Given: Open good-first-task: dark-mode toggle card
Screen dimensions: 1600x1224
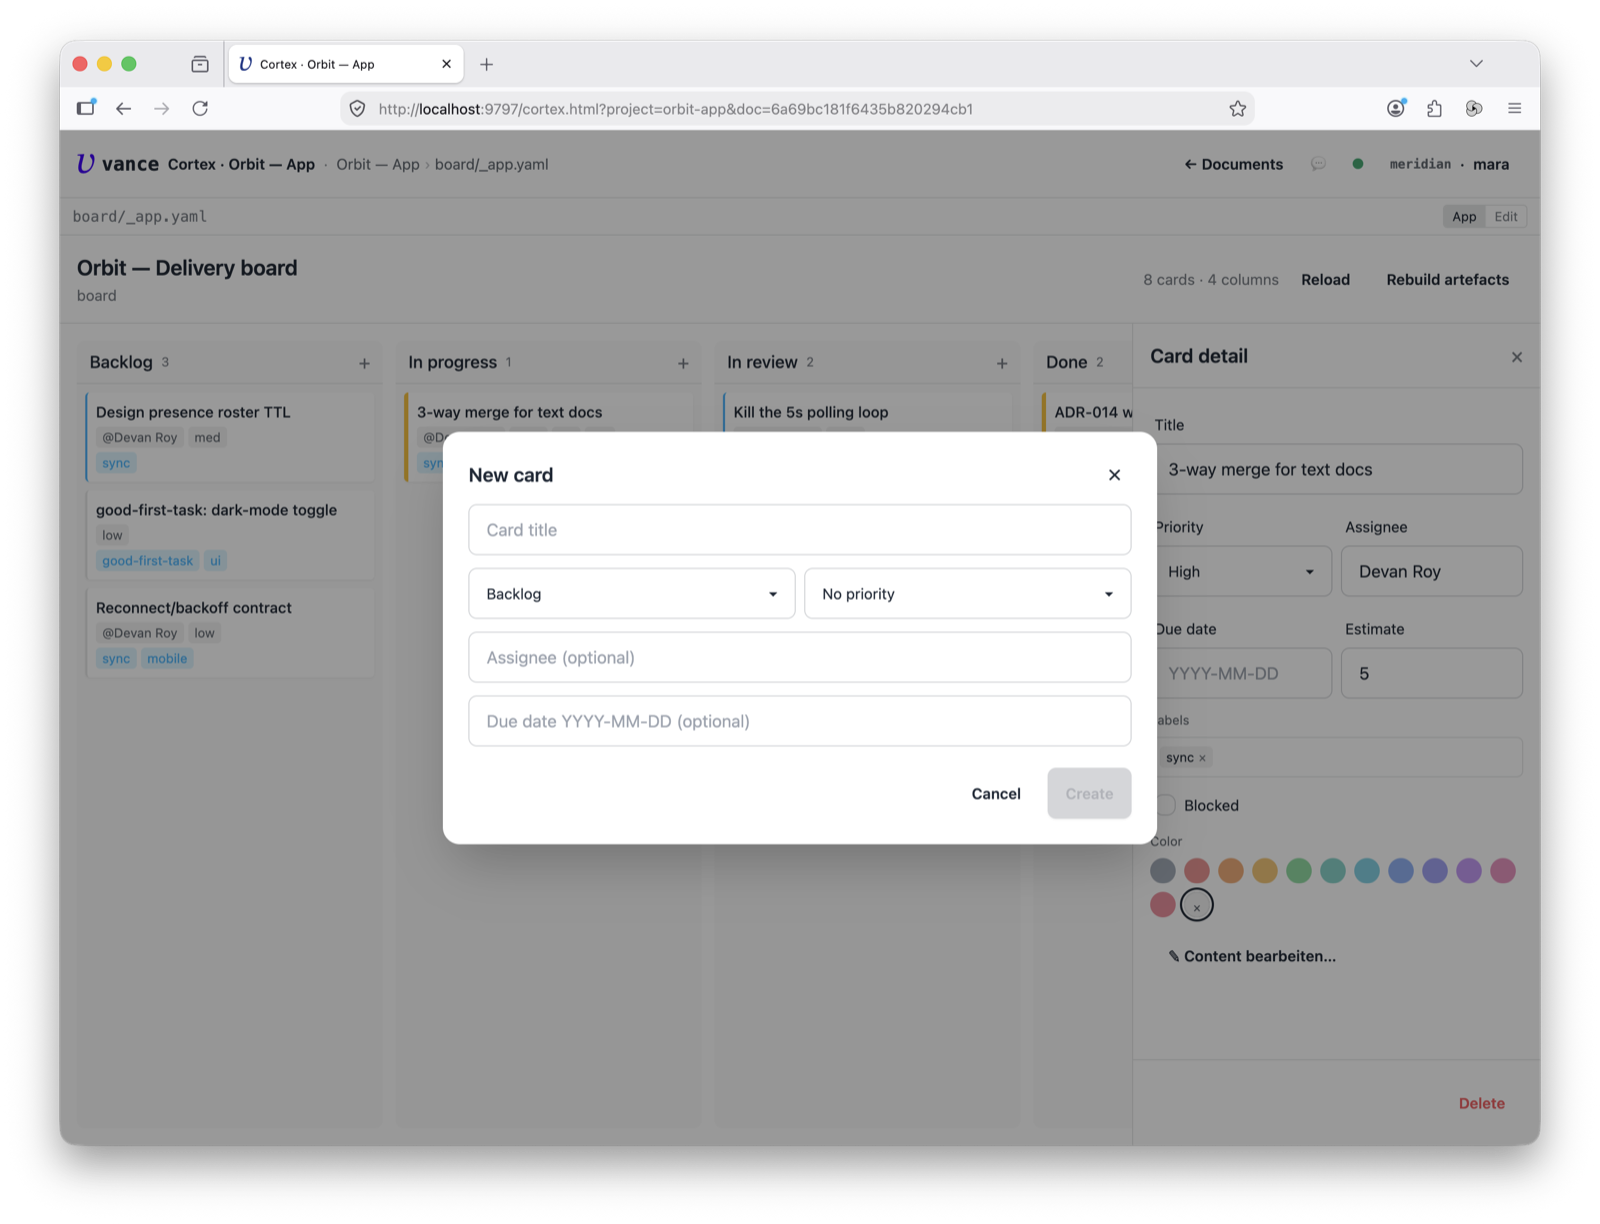Looking at the screenshot, I should coord(230,534).
